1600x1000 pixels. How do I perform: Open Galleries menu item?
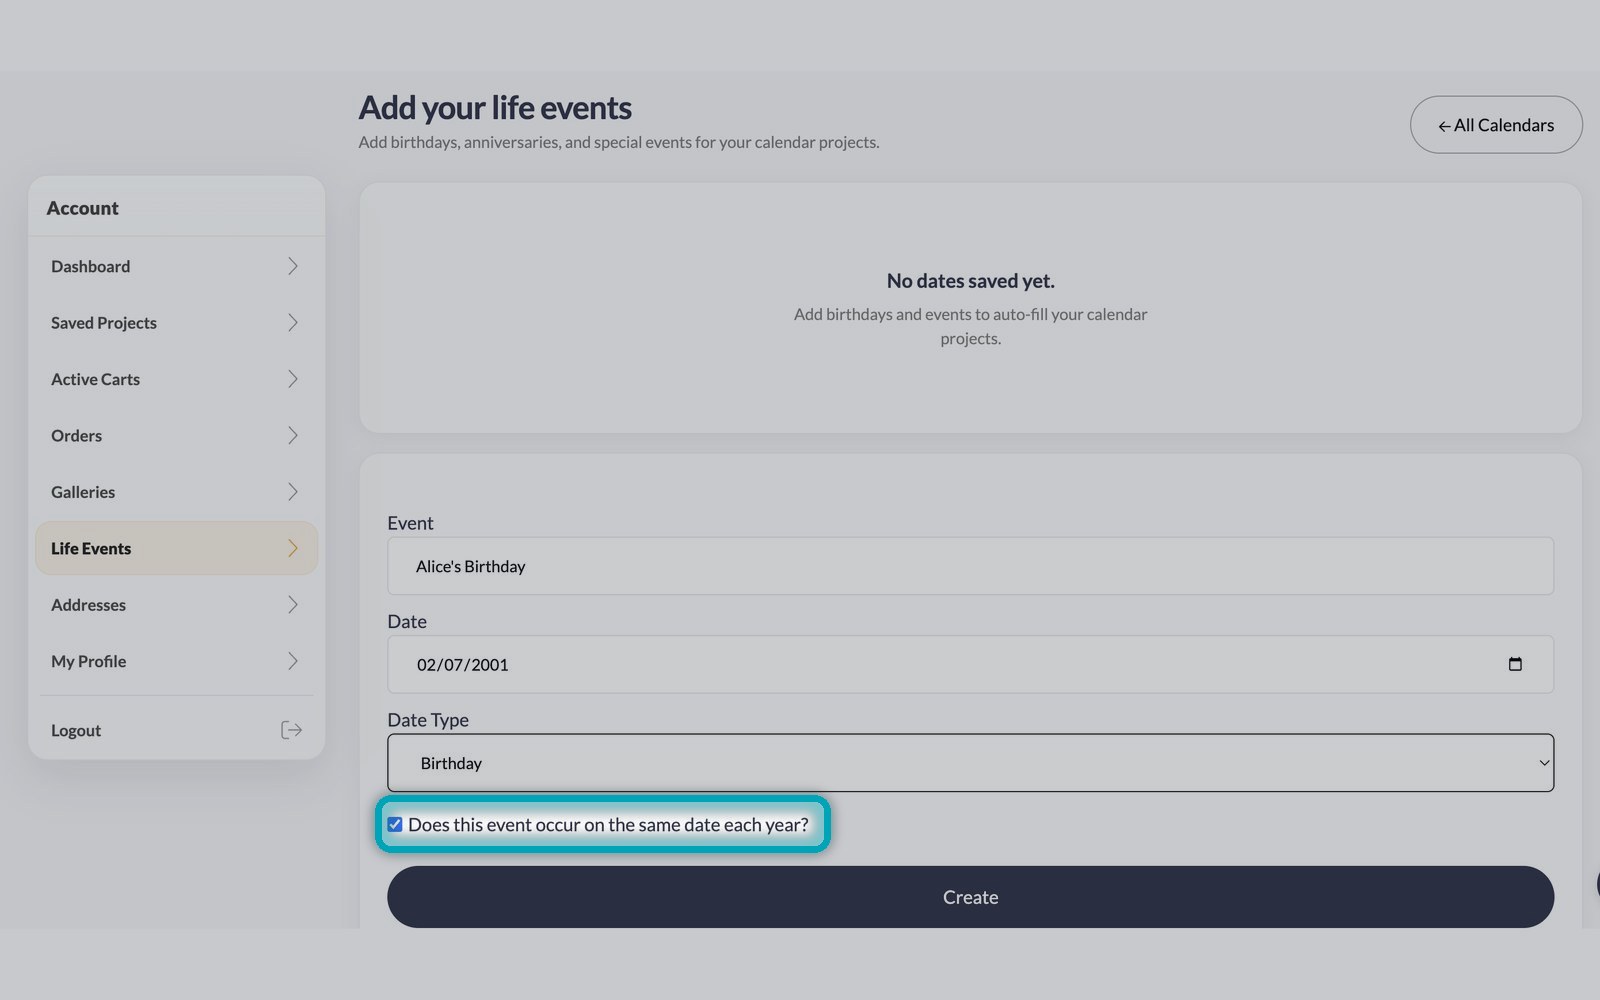(x=176, y=492)
